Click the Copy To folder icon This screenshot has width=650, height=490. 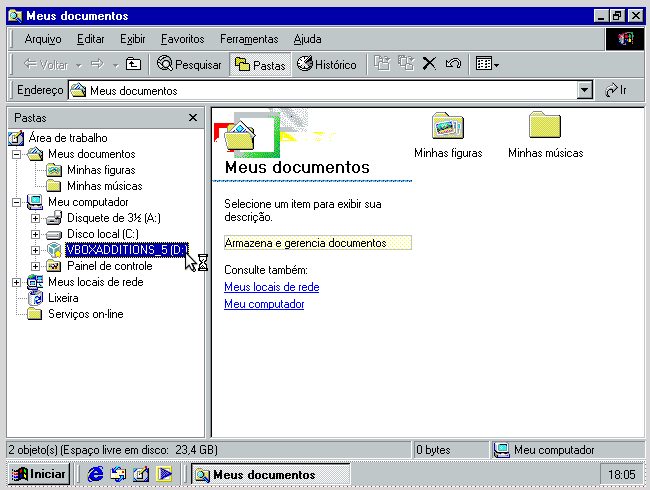406,64
